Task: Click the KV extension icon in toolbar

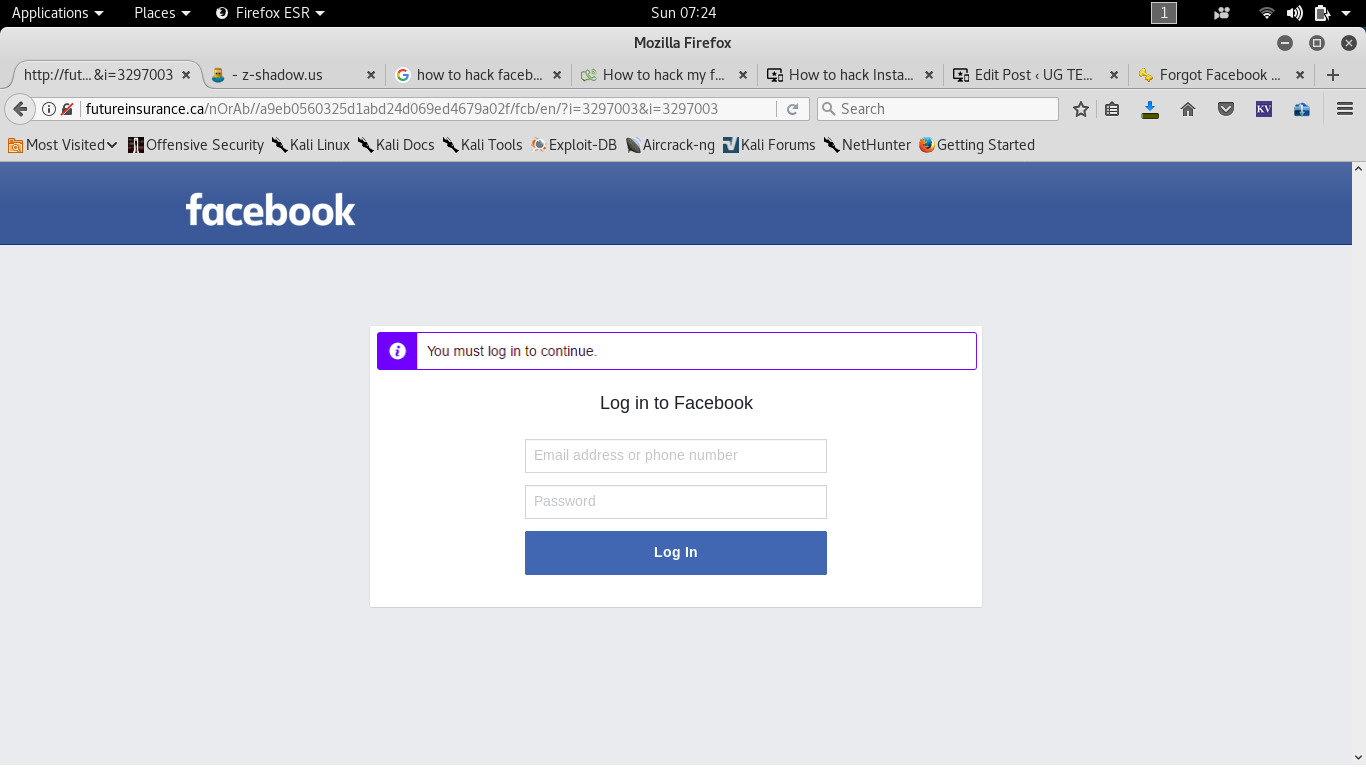Action: 1264,109
